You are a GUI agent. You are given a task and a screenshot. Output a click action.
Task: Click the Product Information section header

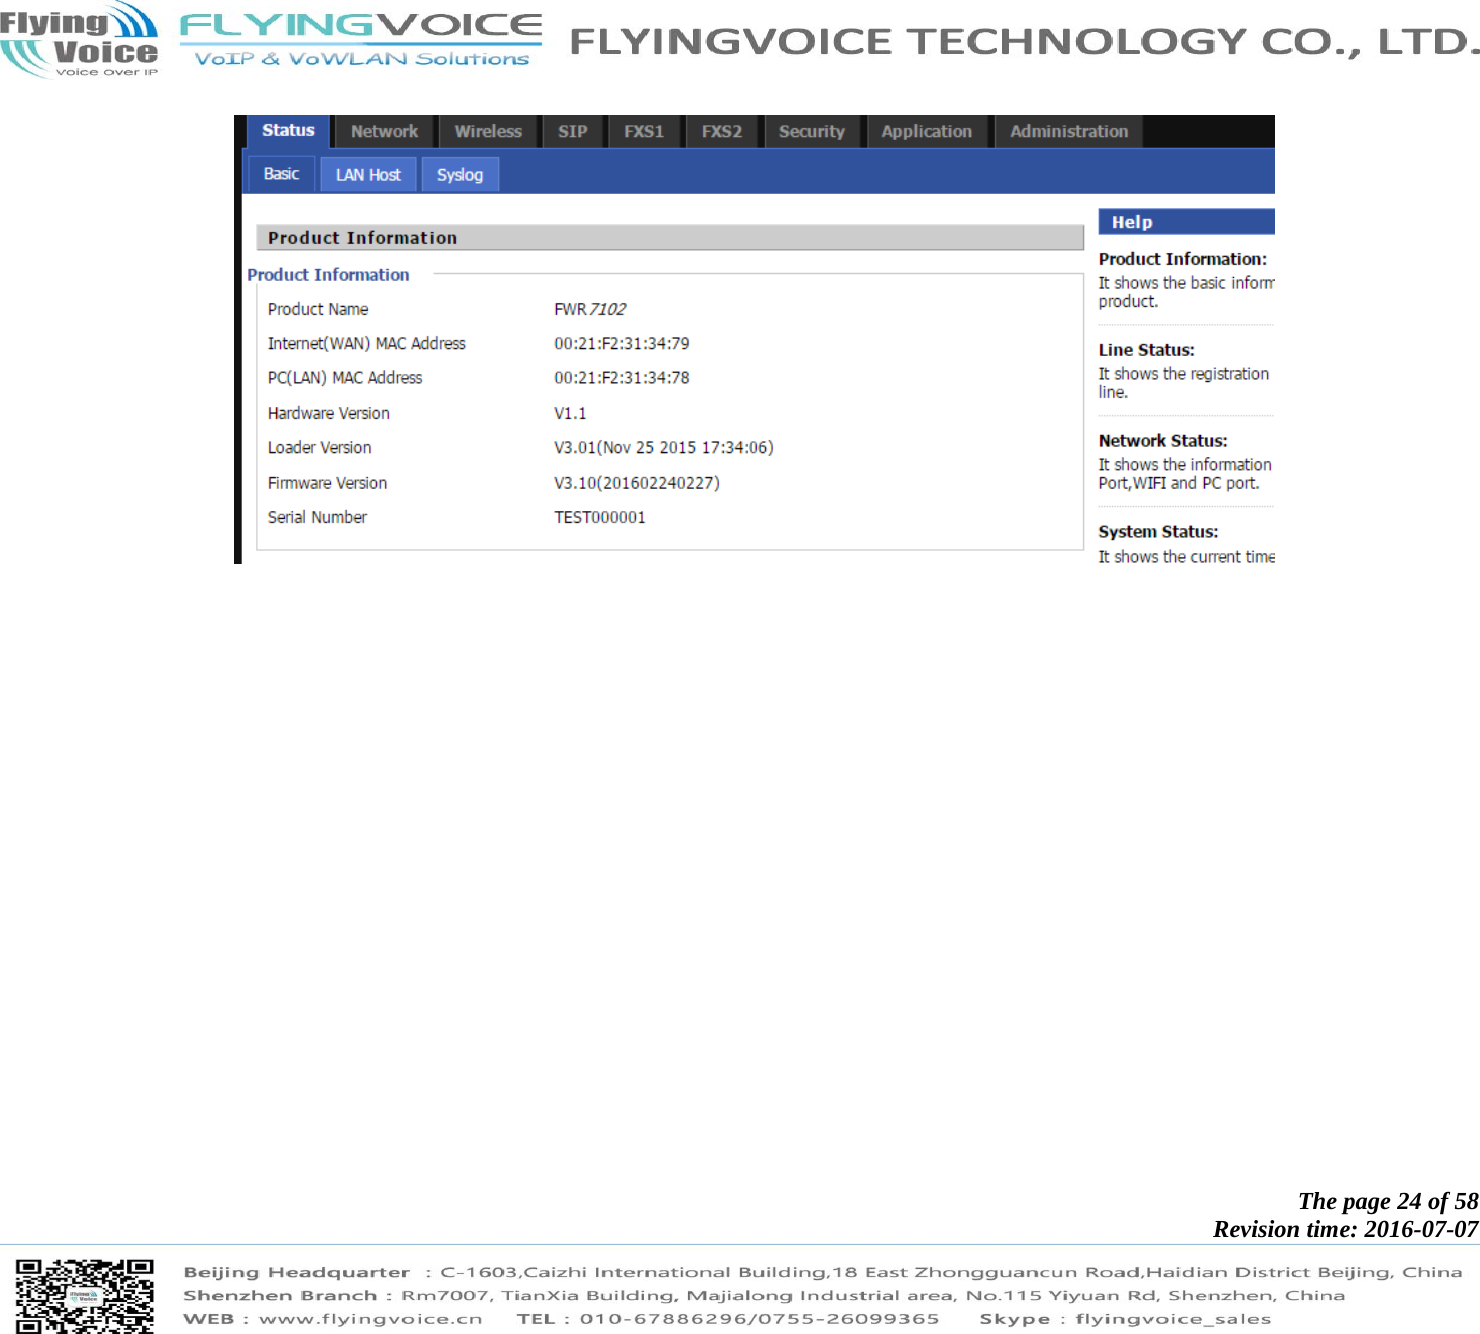pyautogui.click(x=669, y=238)
